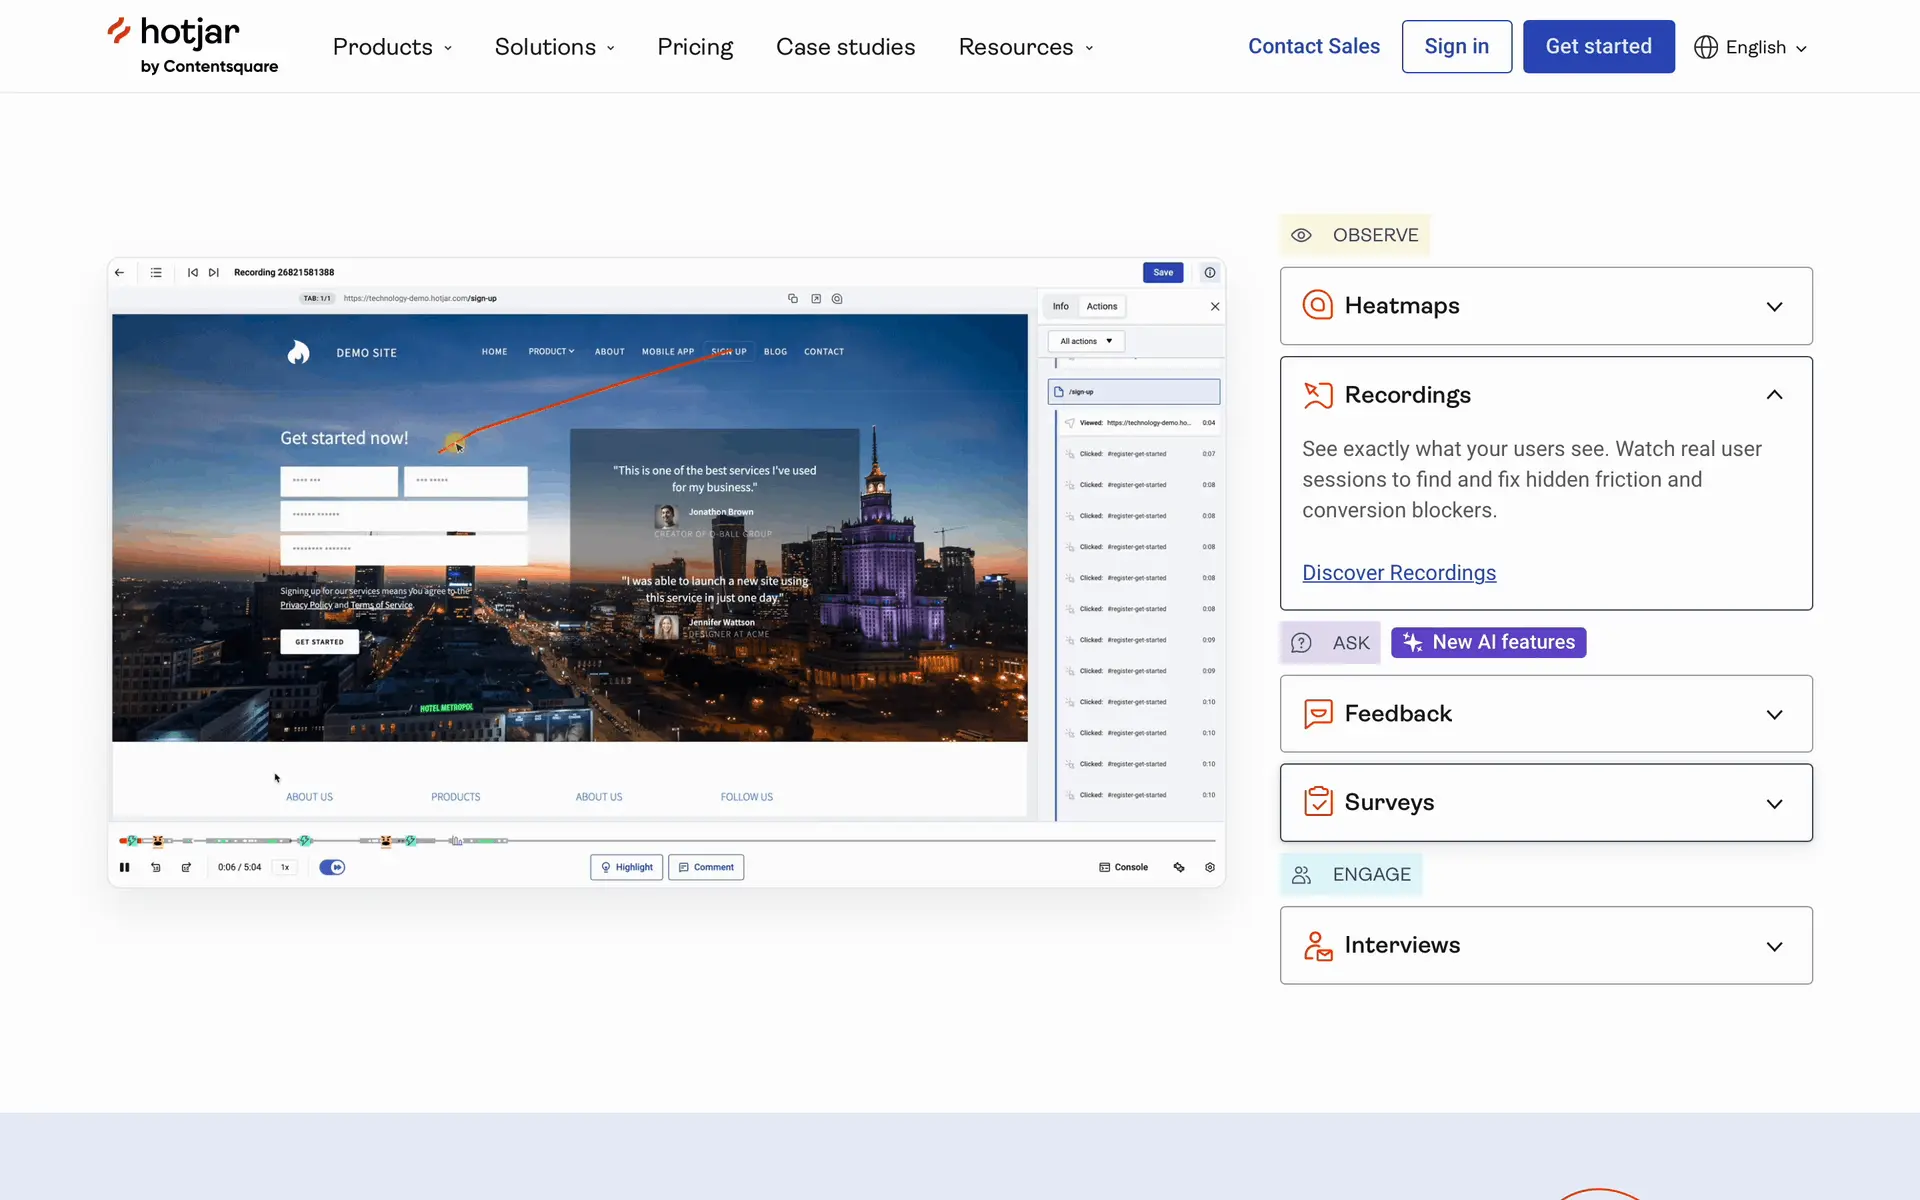This screenshot has width=1920, height=1200.
Task: Open the Products dropdown menu
Action: click(392, 47)
